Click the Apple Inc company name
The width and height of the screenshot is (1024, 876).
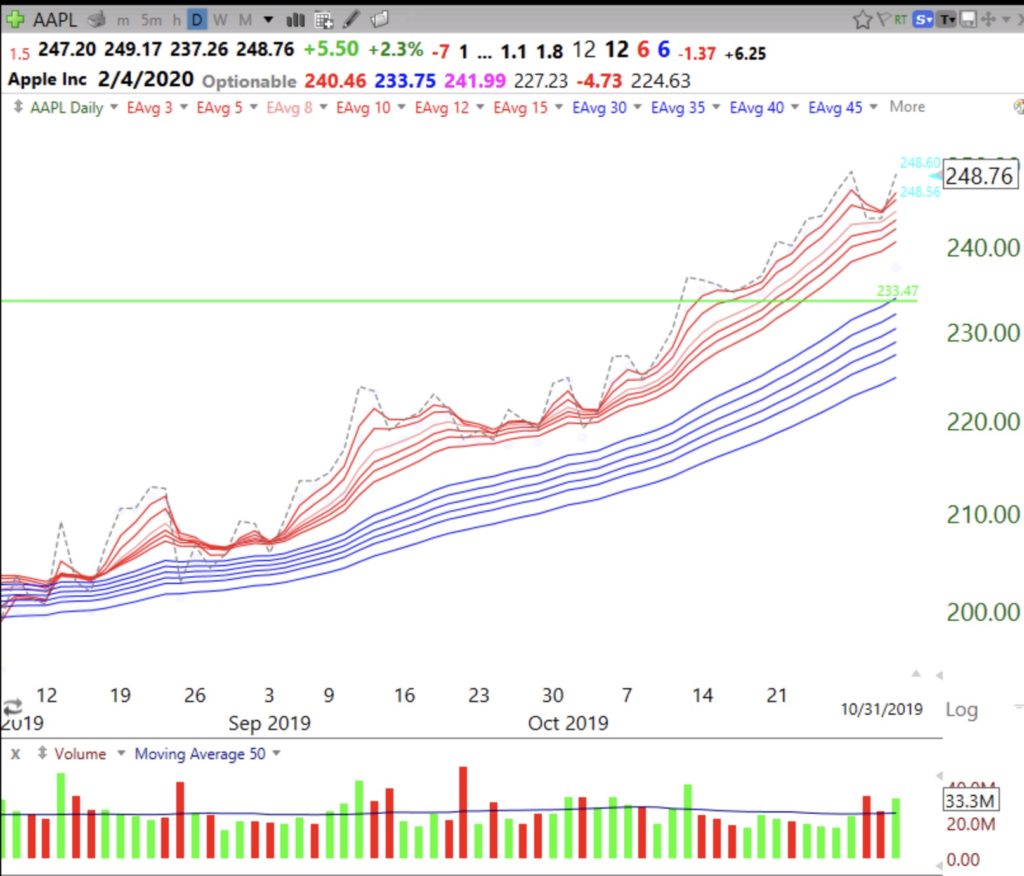pyautogui.click(x=47, y=80)
